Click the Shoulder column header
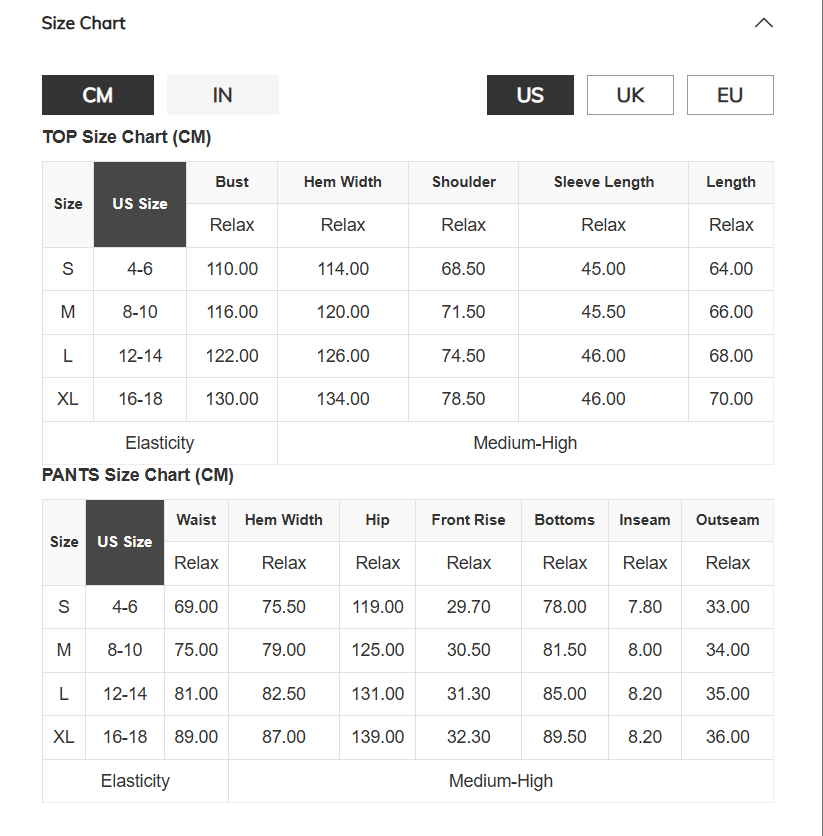Viewport: 823px width, 836px height. [464, 182]
